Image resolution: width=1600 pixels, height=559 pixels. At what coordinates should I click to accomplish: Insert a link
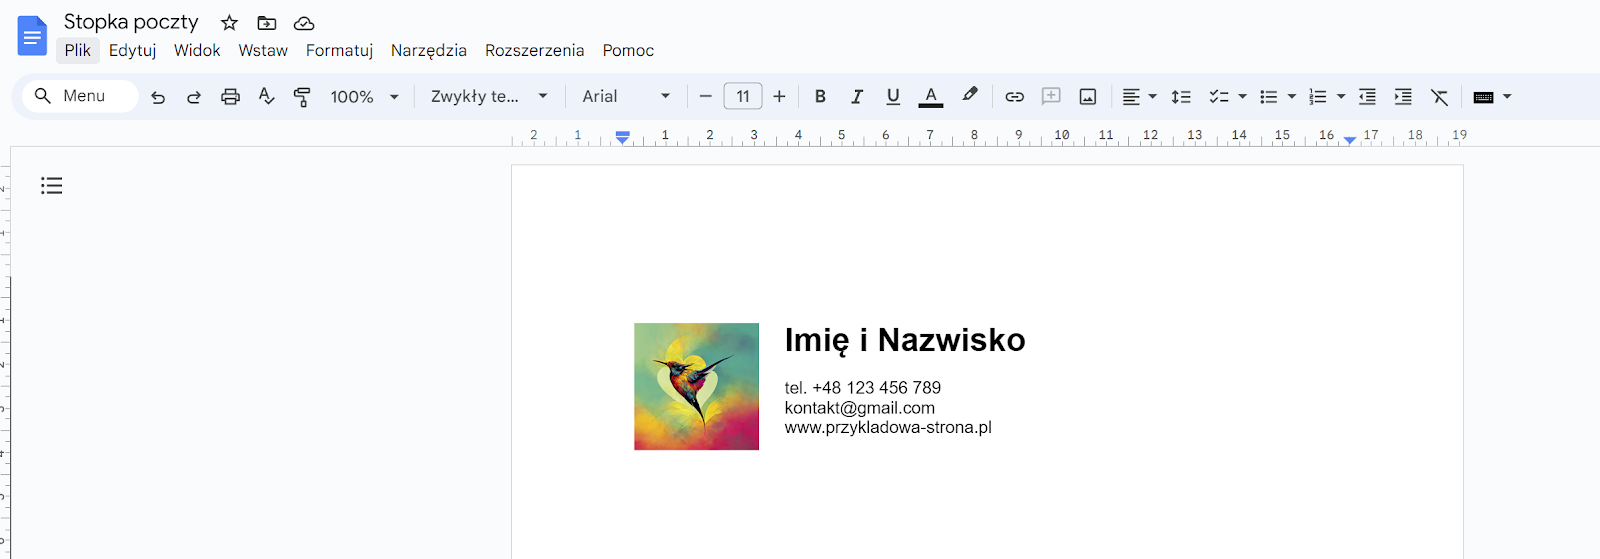1014,97
